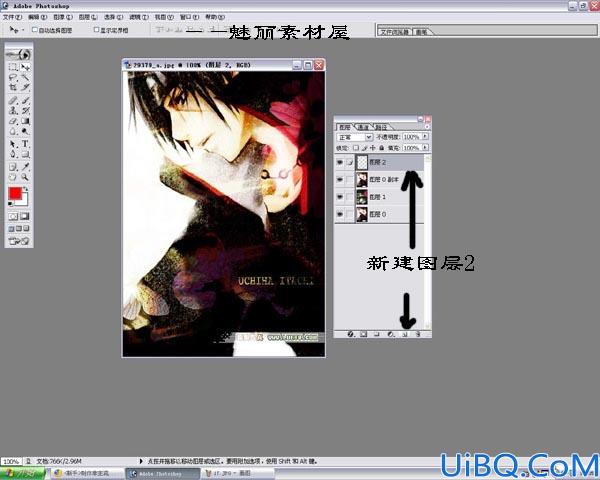Toggle show bounding box checkbox

pyautogui.click(x=96, y=29)
